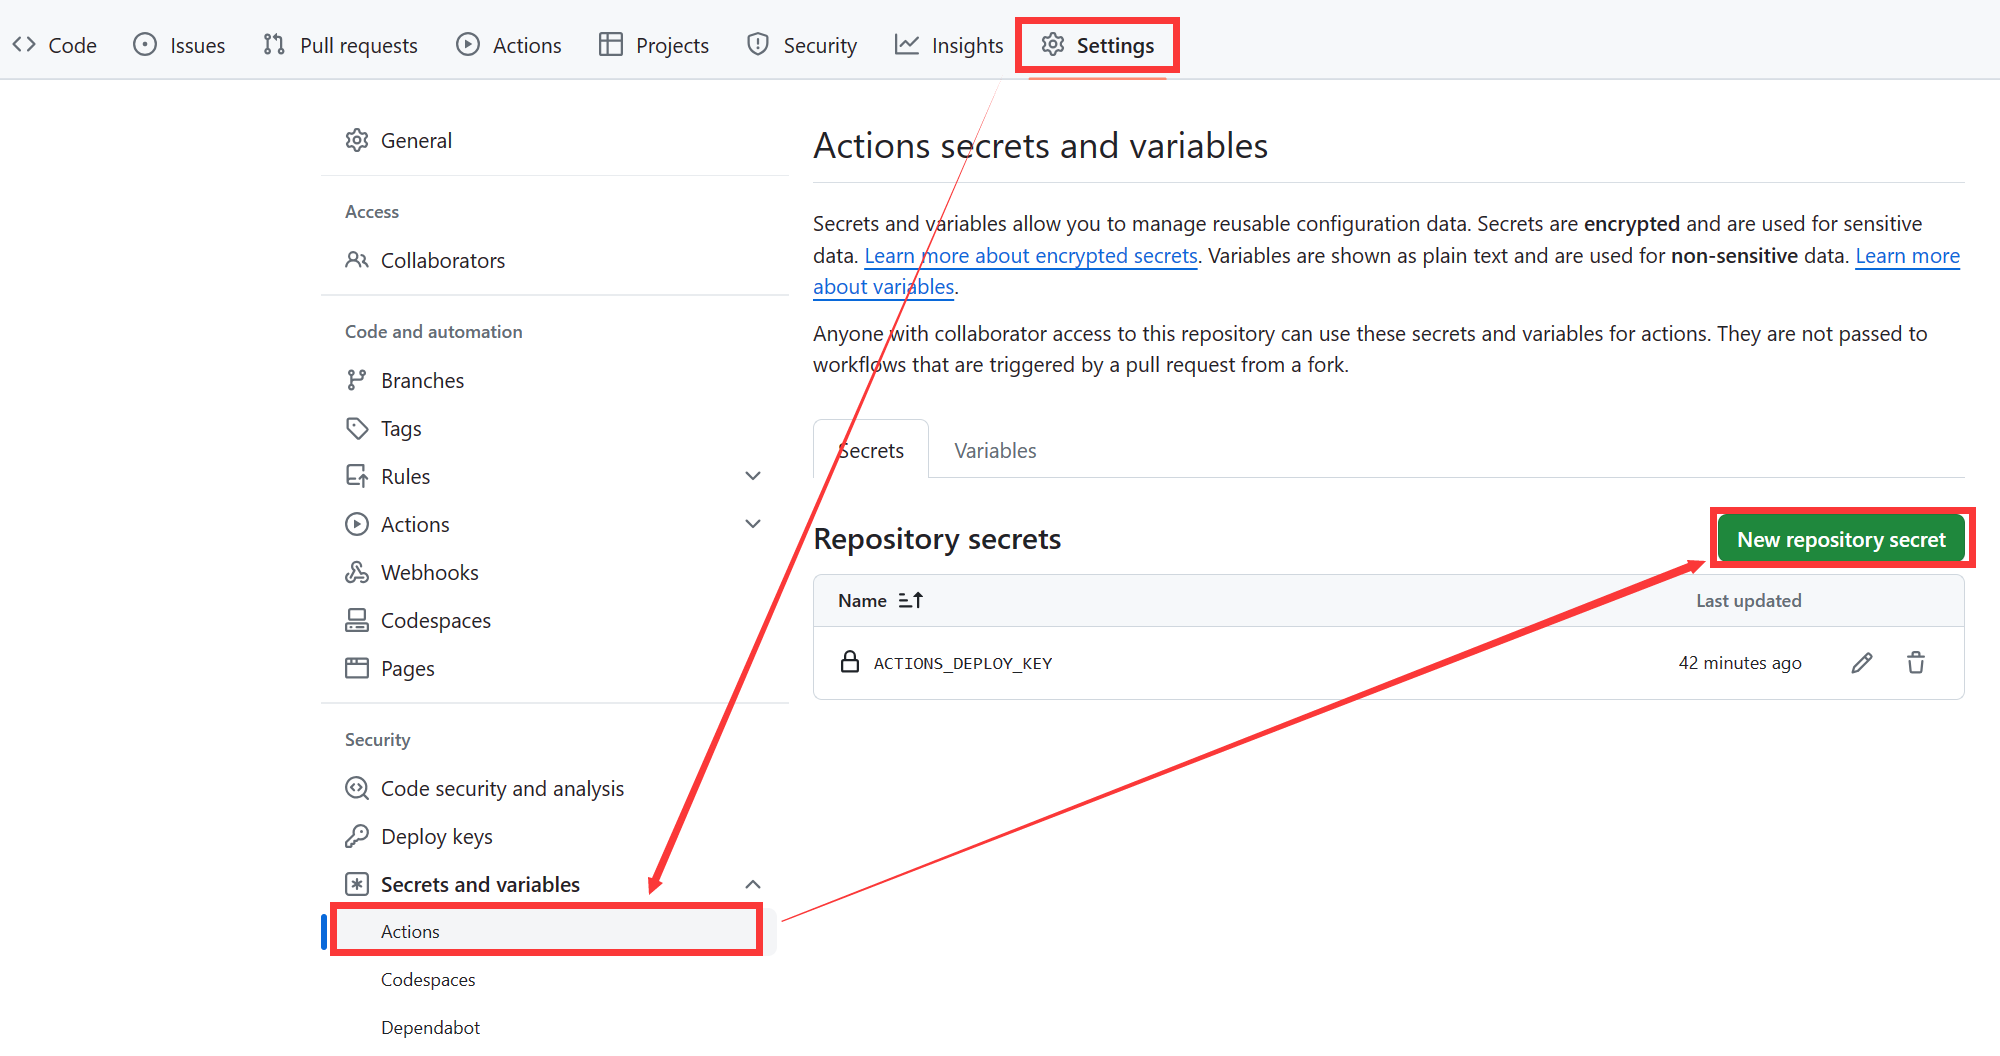Expand the Rules section chevron
The height and width of the screenshot is (1056, 2000).
pos(753,476)
